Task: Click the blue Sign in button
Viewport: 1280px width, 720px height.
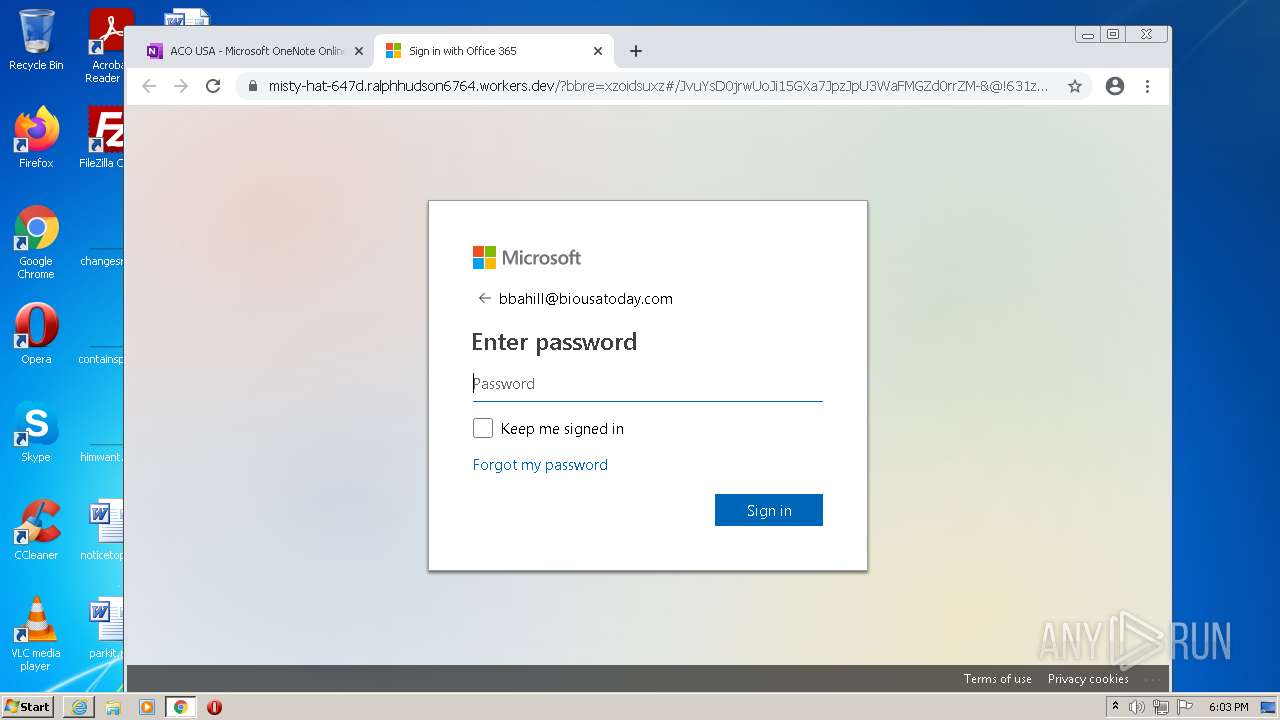Action: point(769,510)
